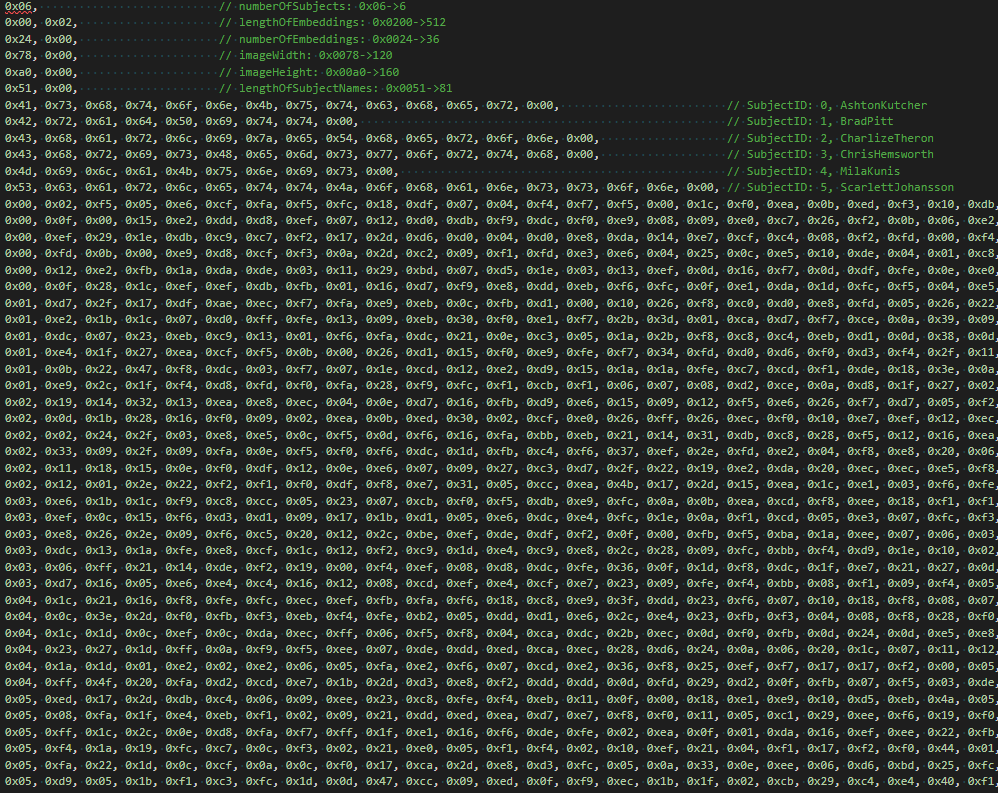Click the 0x78 byte on imageWidth line
This screenshot has width=998, height=793.
point(17,55)
